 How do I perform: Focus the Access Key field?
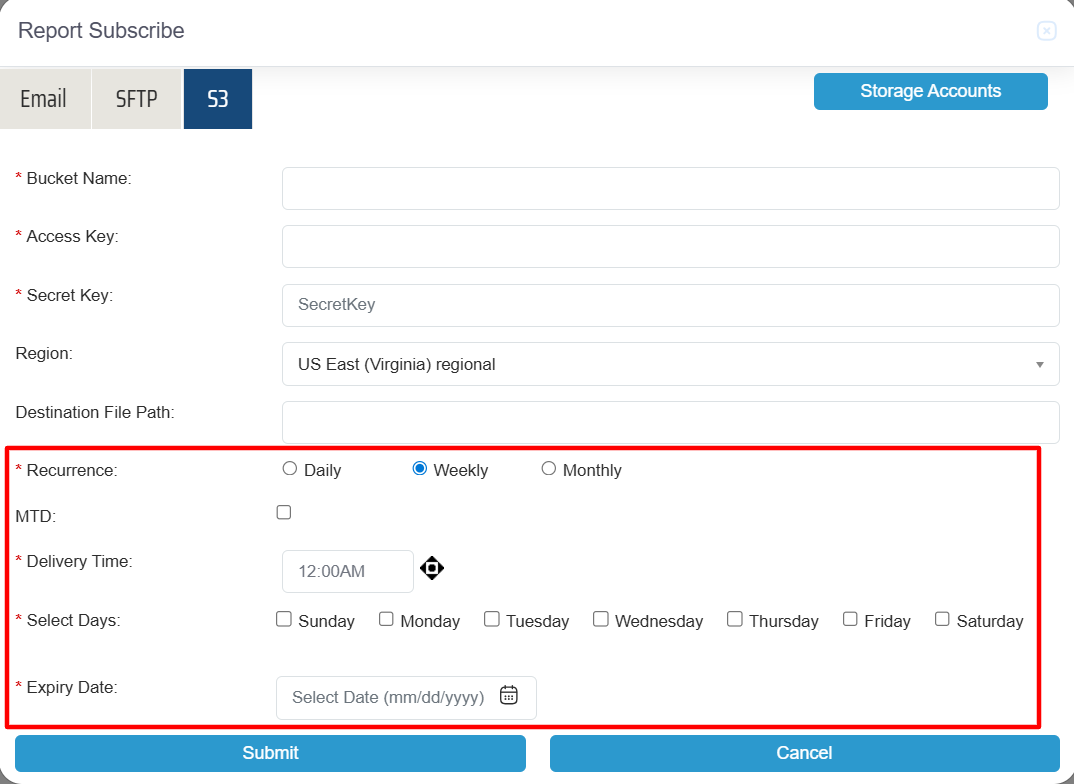coord(671,246)
